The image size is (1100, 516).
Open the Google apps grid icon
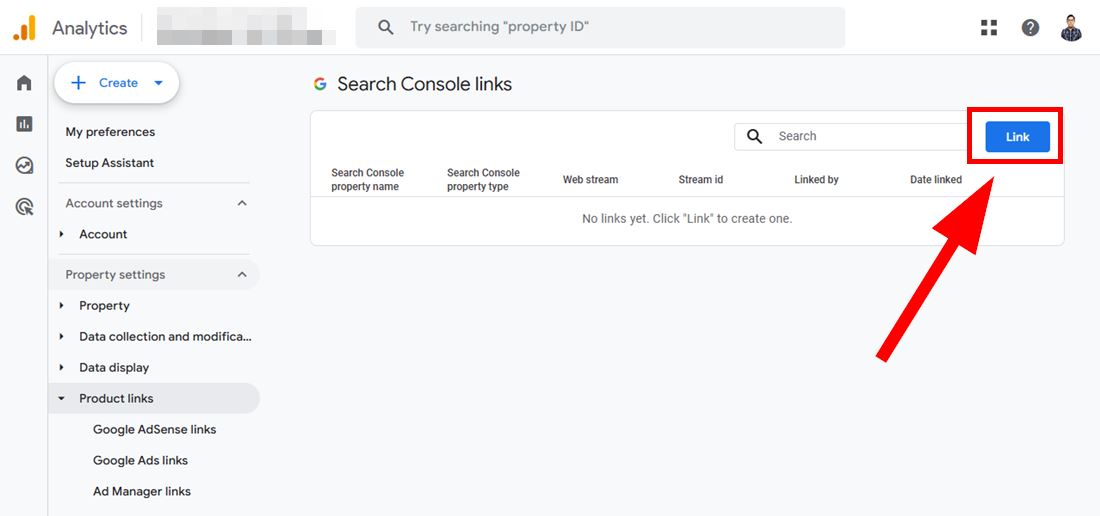pos(988,27)
